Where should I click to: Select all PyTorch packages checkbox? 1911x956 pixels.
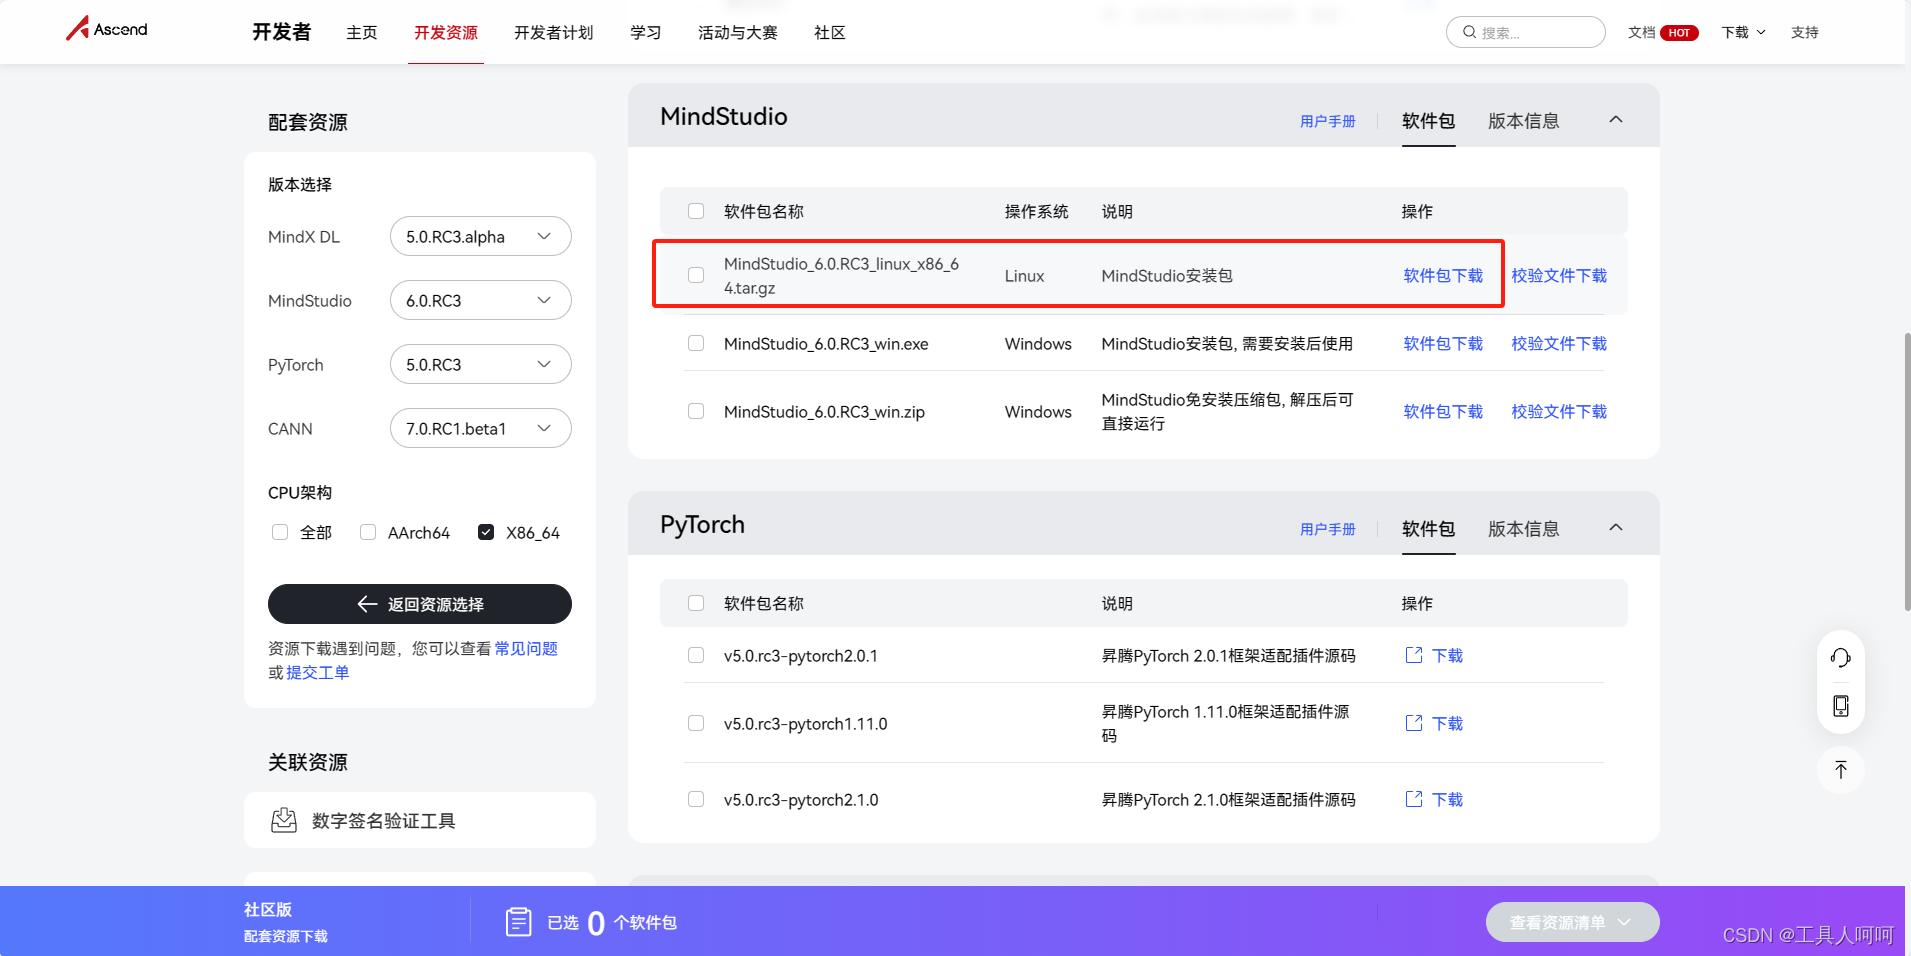pos(696,603)
